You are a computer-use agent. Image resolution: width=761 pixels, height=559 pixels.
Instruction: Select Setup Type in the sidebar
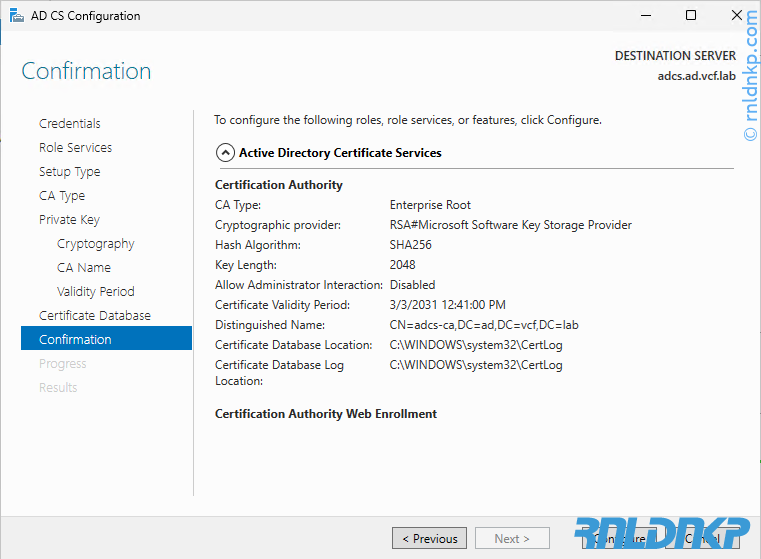70,172
